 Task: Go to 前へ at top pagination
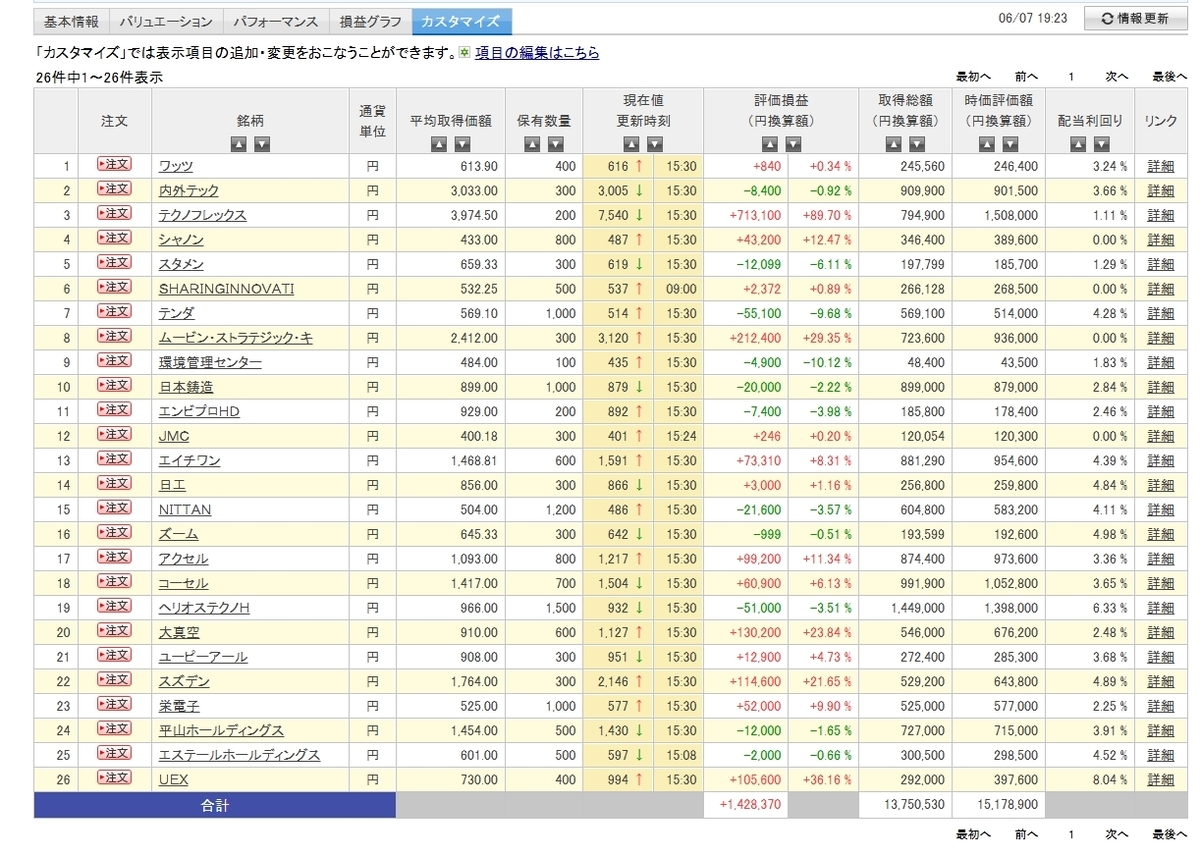click(1026, 77)
